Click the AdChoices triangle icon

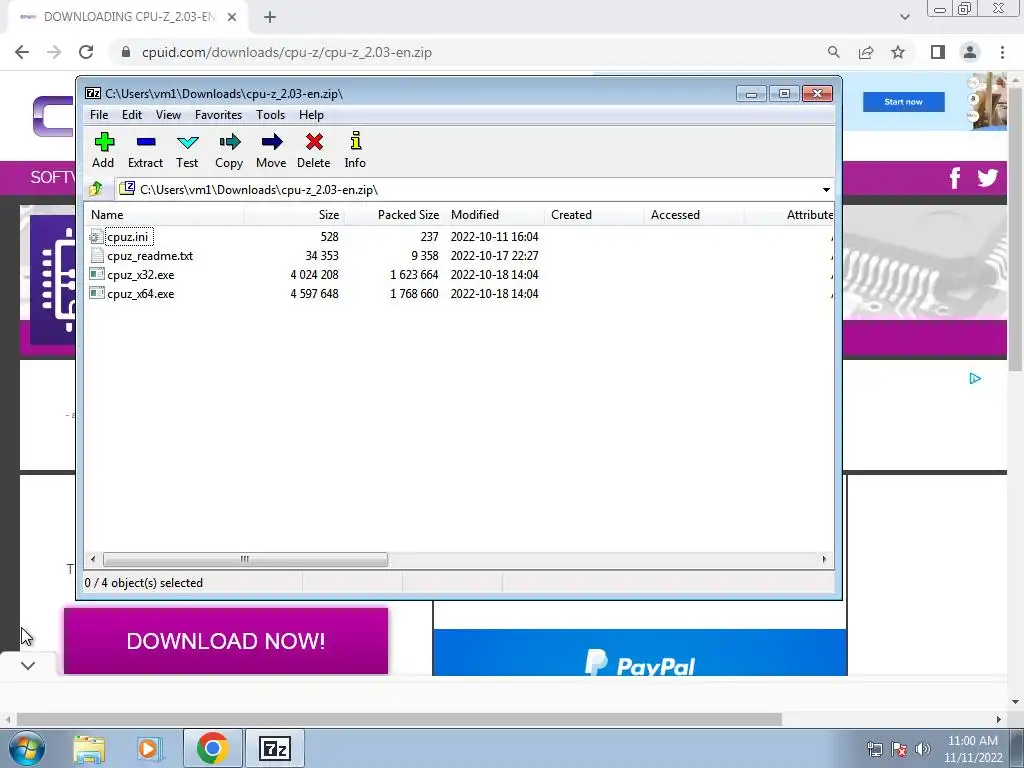click(x=975, y=379)
